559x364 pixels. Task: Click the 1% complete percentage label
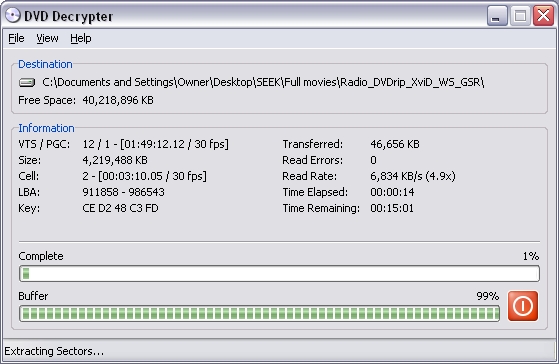[531, 256]
